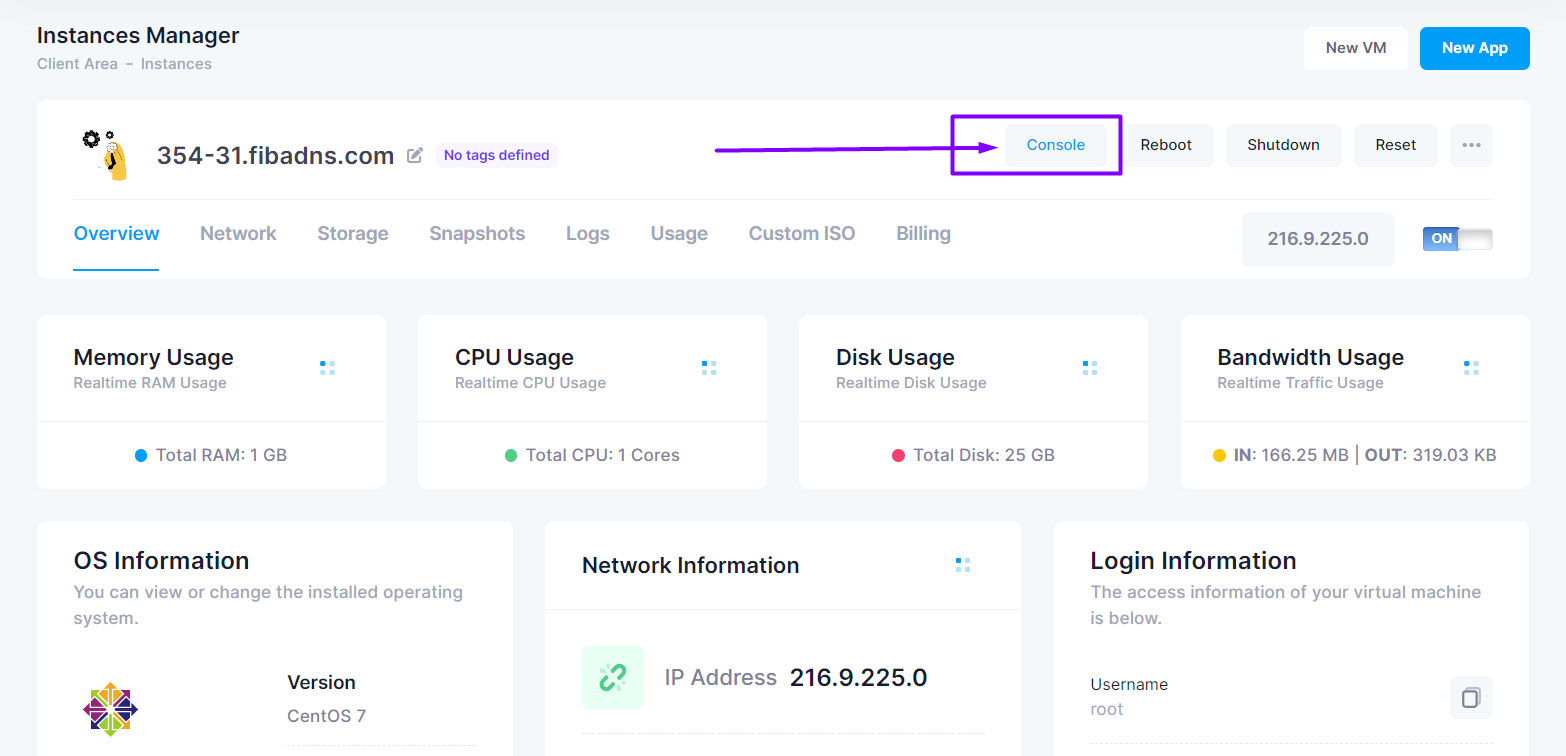Click the Total Disk: 25 GB text
Image resolution: width=1566 pixels, height=756 pixels.
coord(984,455)
